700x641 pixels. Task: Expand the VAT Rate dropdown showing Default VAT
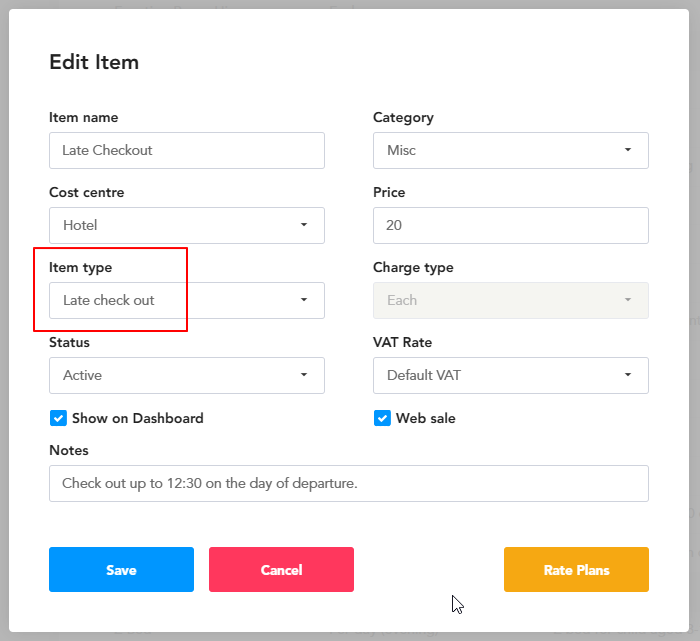point(500,375)
